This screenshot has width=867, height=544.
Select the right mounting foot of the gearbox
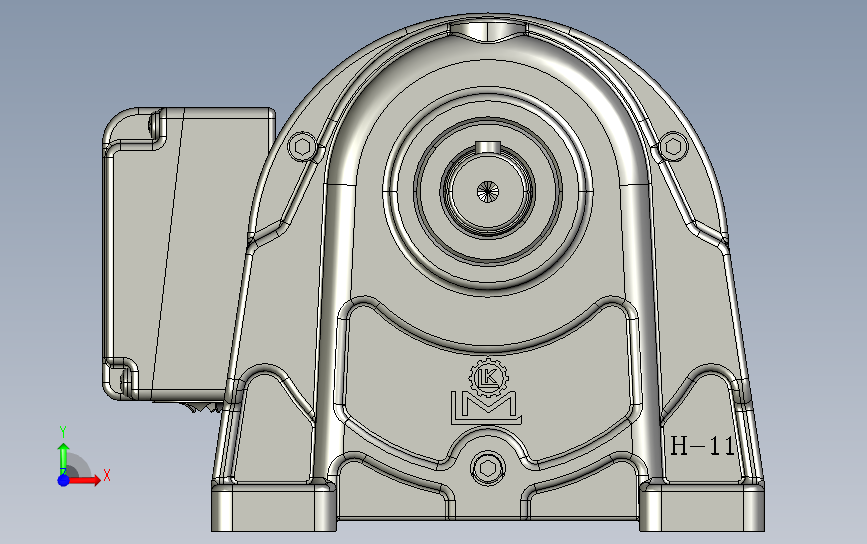[x=702, y=506]
